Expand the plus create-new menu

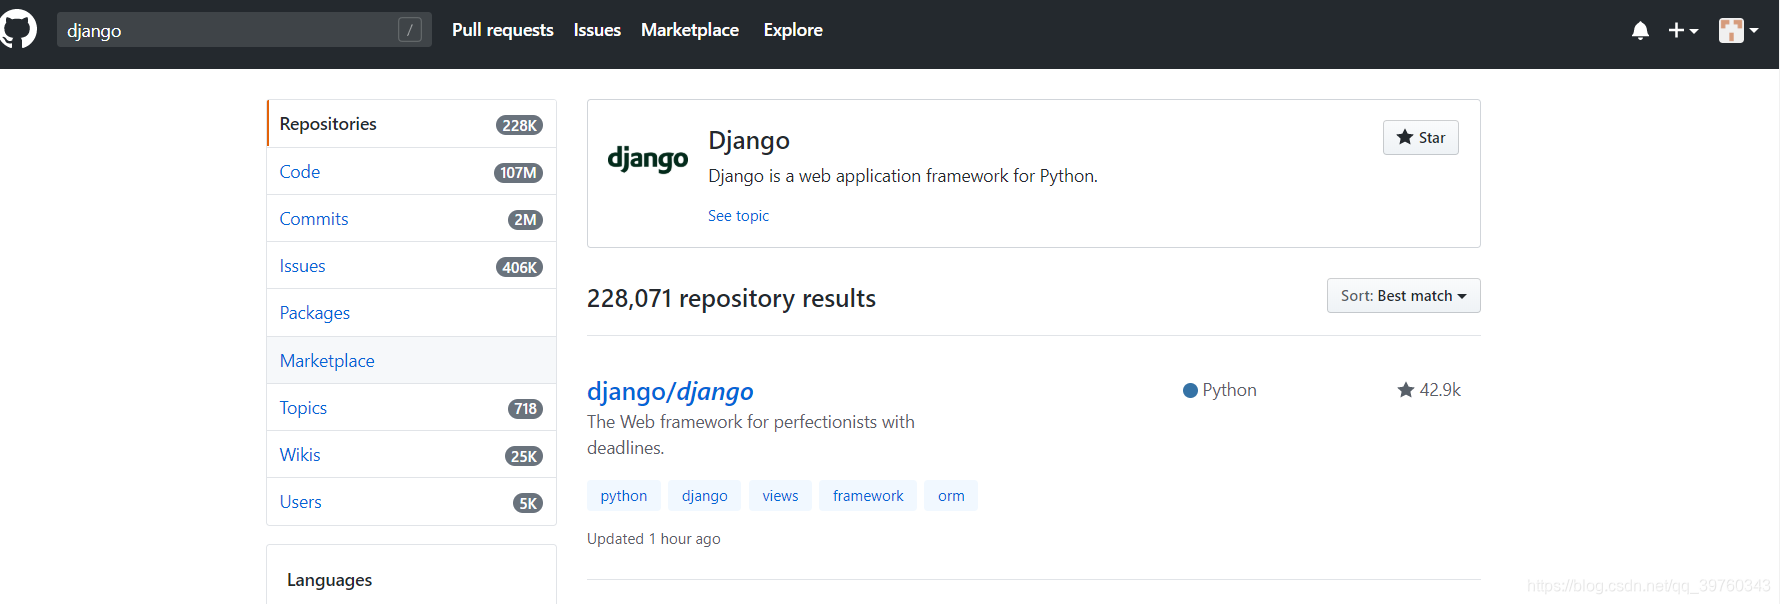[1683, 31]
